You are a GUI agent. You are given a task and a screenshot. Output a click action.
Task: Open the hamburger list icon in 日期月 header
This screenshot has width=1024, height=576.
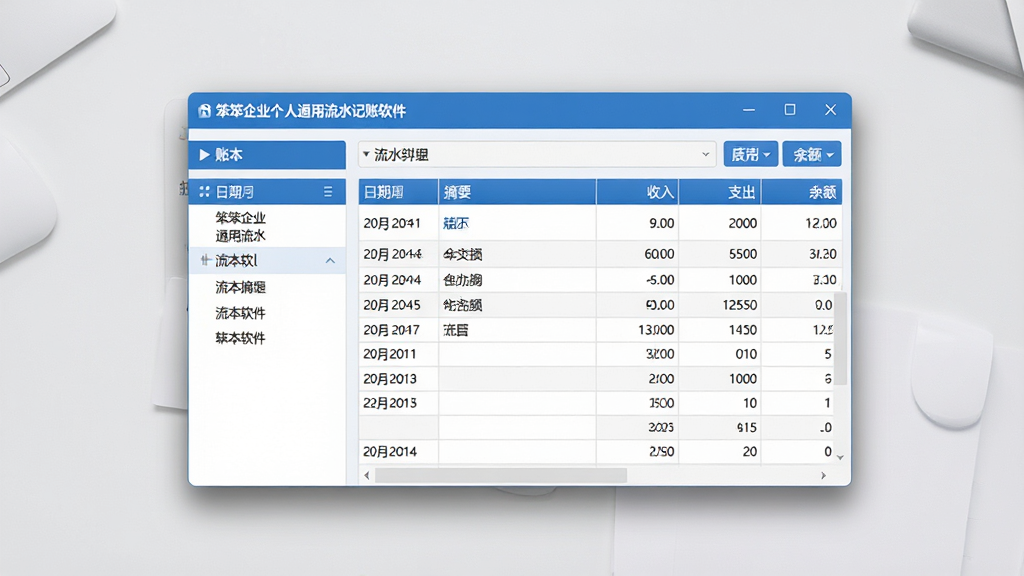[x=328, y=191]
